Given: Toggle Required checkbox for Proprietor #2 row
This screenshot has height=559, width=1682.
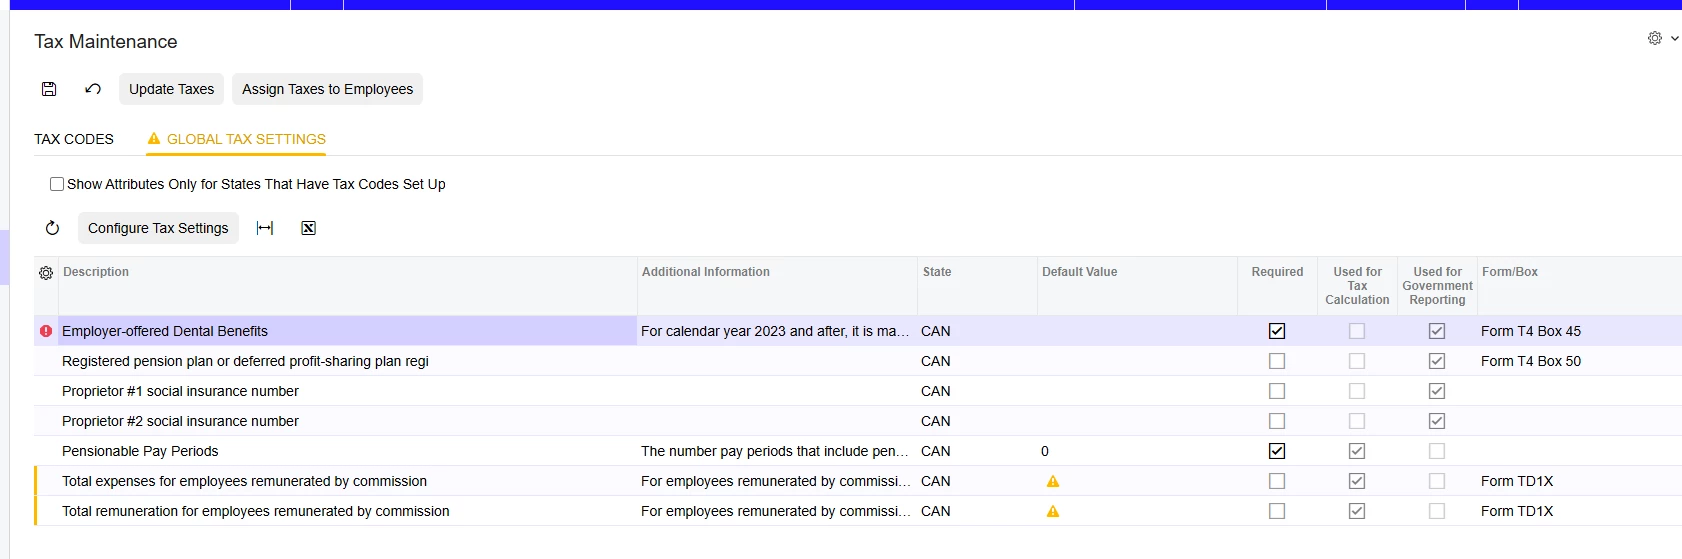Looking at the screenshot, I should click(x=1277, y=421).
